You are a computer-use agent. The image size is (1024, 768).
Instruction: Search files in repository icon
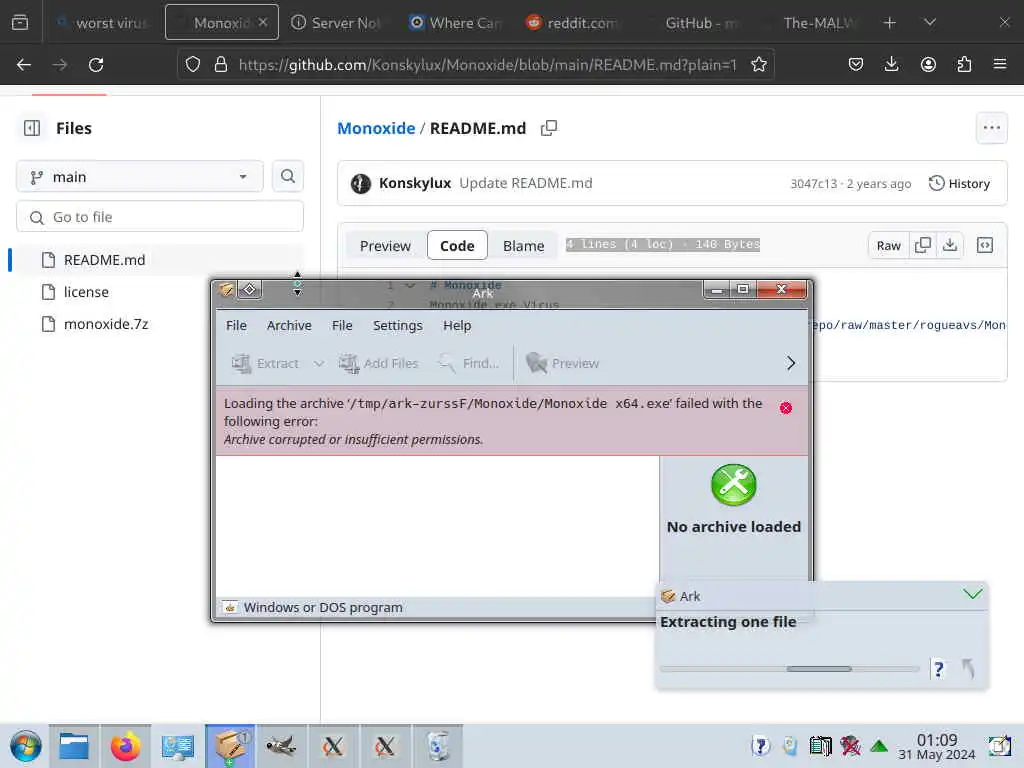tap(288, 176)
